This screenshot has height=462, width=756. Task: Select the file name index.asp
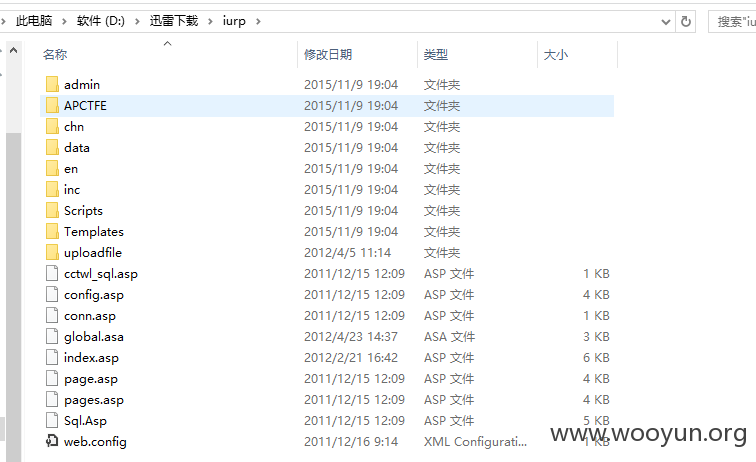point(91,357)
